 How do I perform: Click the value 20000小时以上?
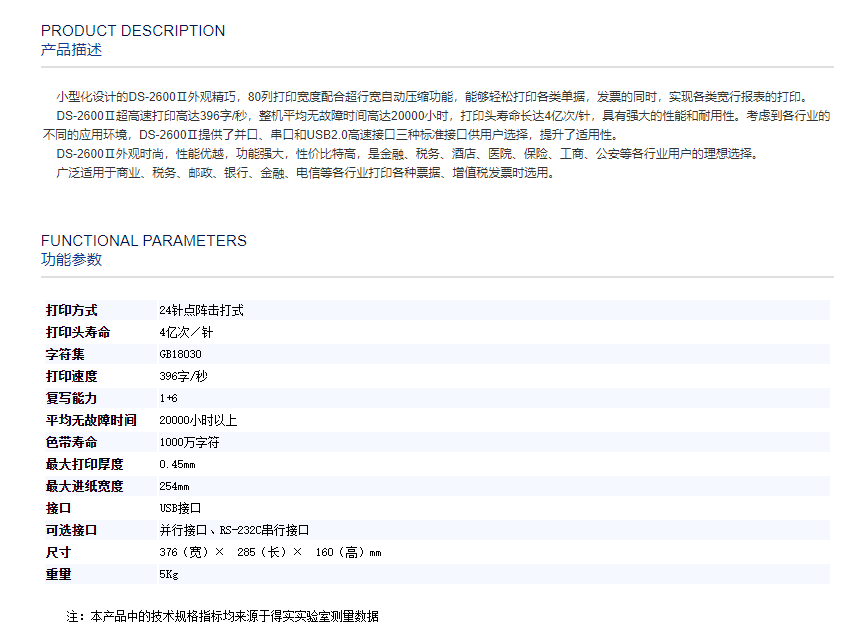pos(198,420)
